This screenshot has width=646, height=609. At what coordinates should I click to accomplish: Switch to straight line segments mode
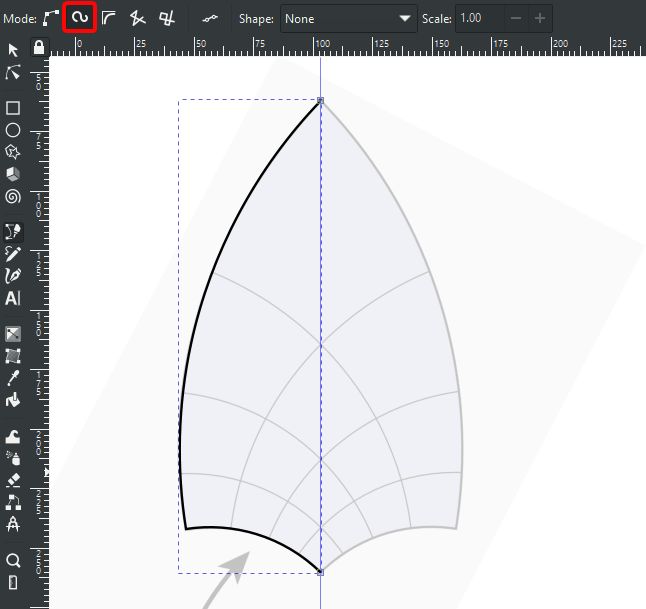pos(138,18)
